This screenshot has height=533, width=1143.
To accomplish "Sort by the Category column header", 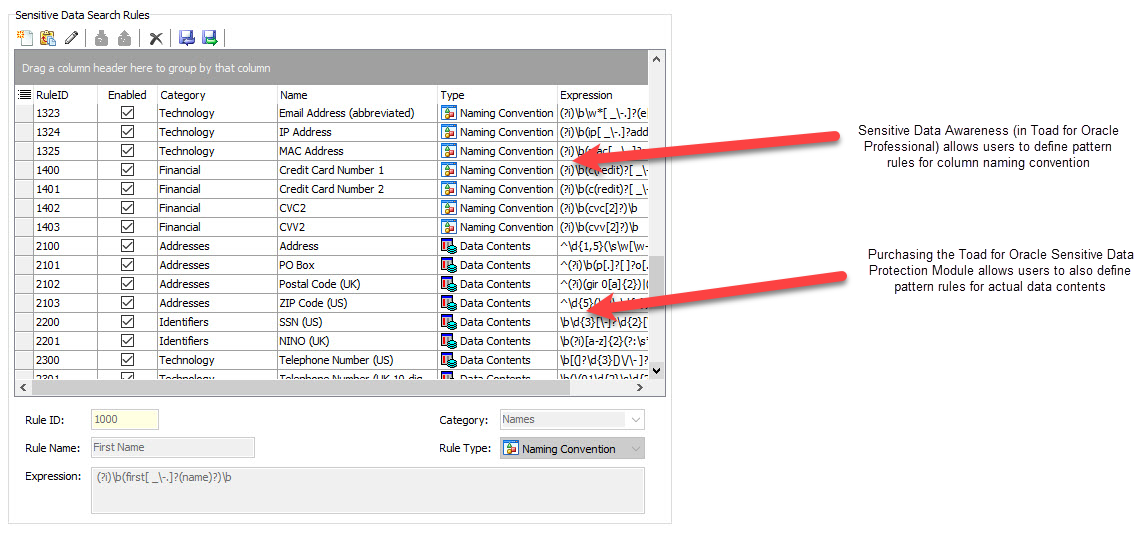I will [x=216, y=95].
